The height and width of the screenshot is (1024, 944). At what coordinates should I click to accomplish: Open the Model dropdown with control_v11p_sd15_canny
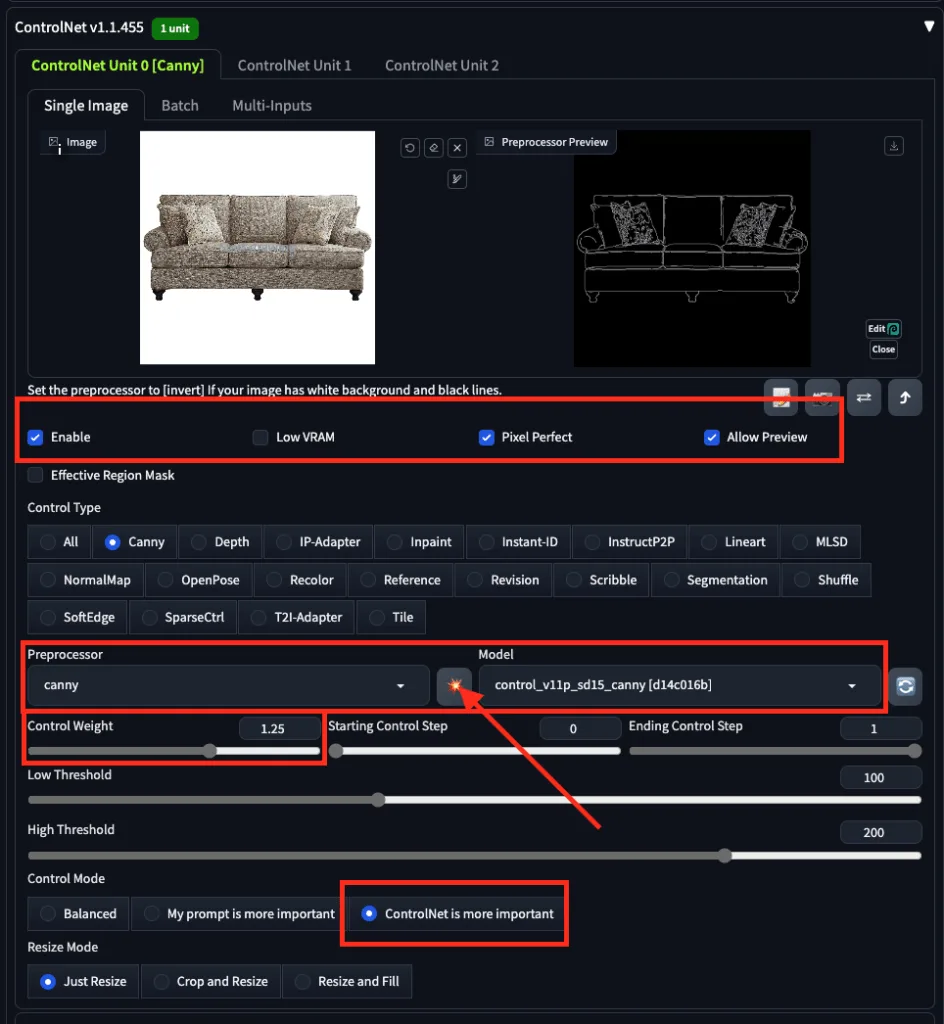click(678, 686)
